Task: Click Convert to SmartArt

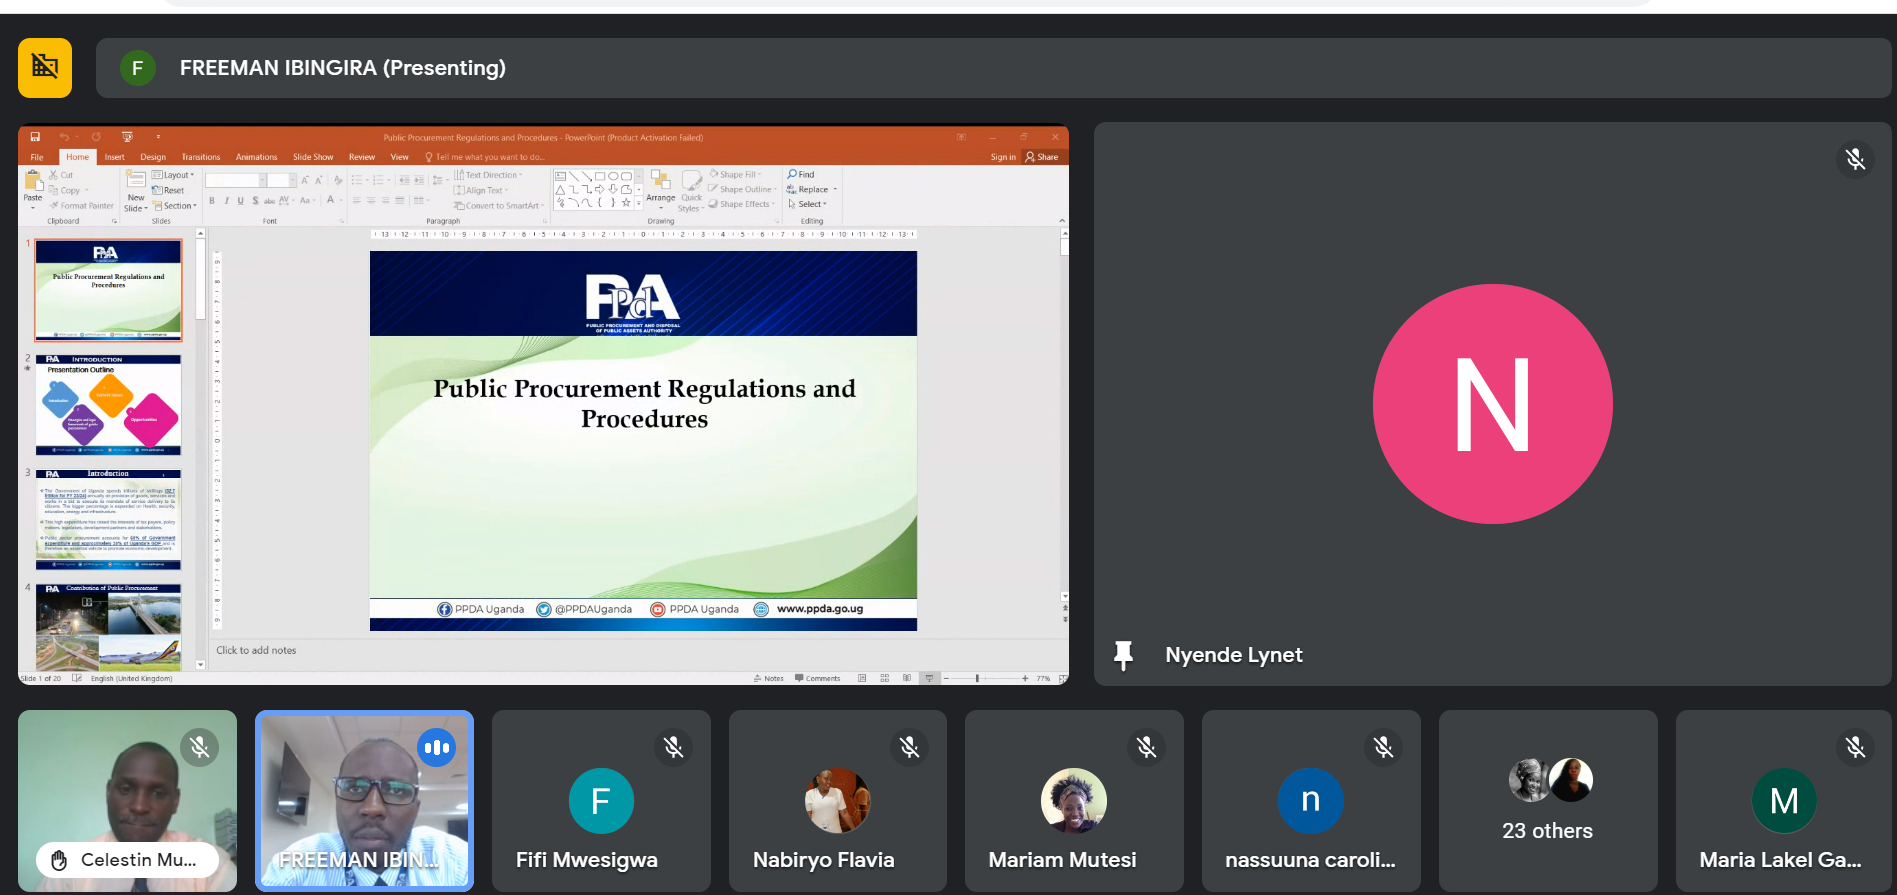Action: [x=499, y=205]
